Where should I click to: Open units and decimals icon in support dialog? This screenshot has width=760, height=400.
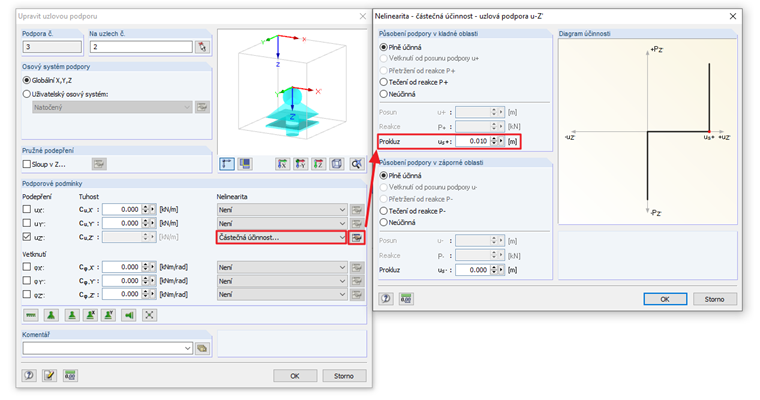coord(70,375)
